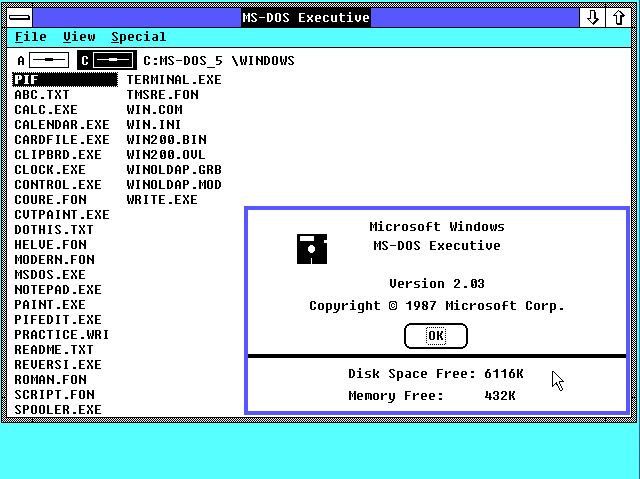The height and width of the screenshot is (479, 640).
Task: Click the Copyright 1987 Microsoft Corp. line
Action: (437, 306)
